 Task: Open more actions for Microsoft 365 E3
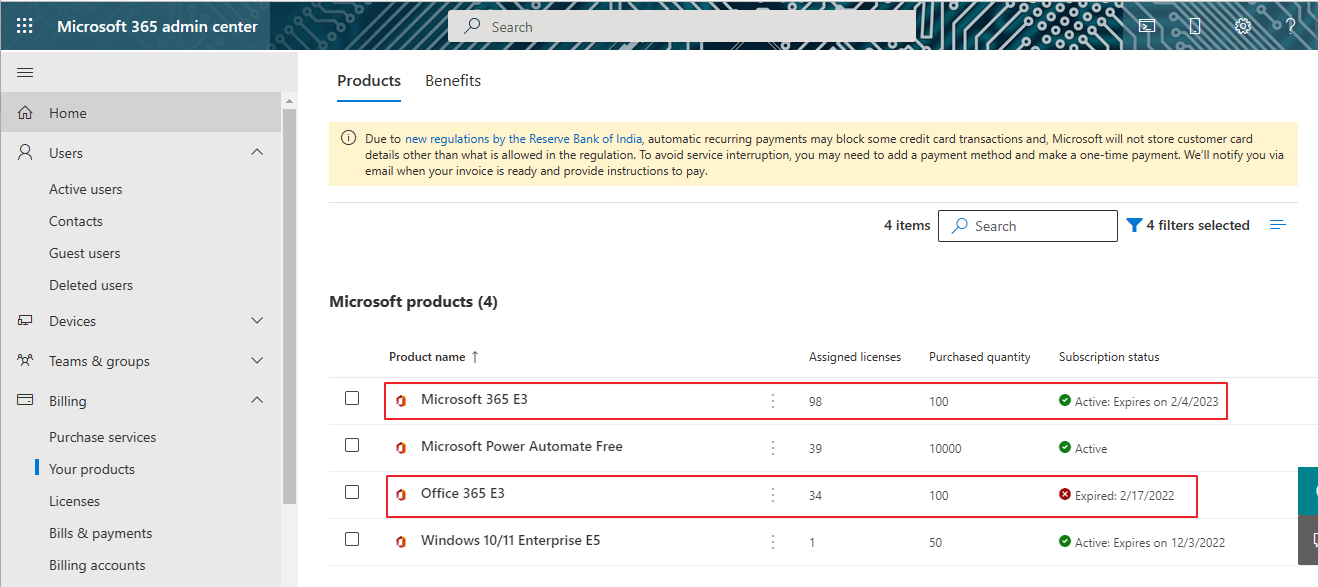coord(773,401)
